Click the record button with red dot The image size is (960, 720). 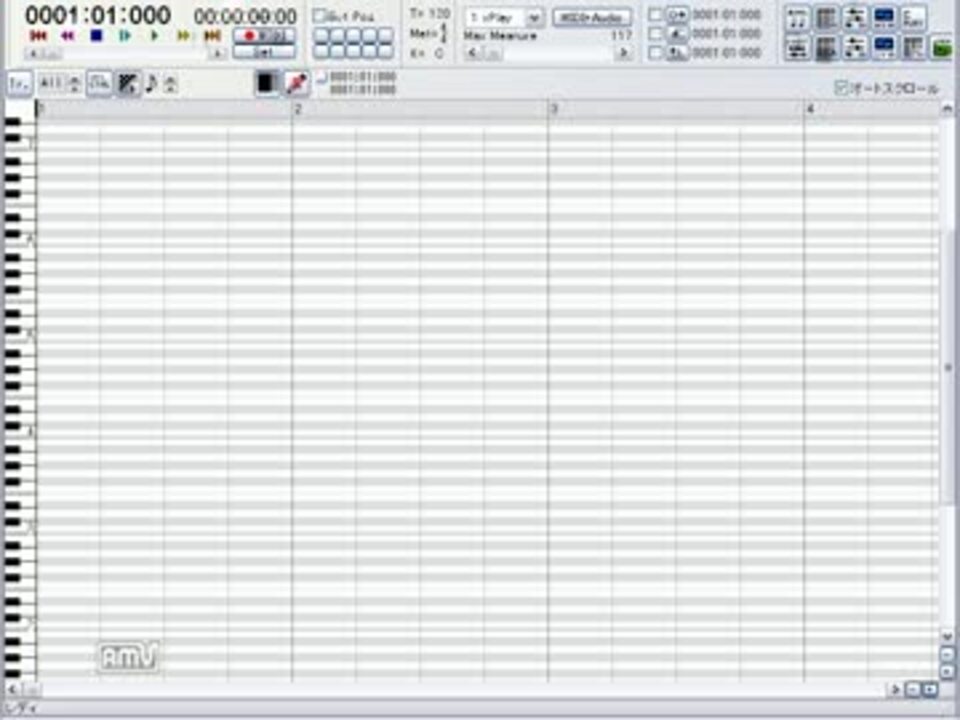tap(264, 36)
